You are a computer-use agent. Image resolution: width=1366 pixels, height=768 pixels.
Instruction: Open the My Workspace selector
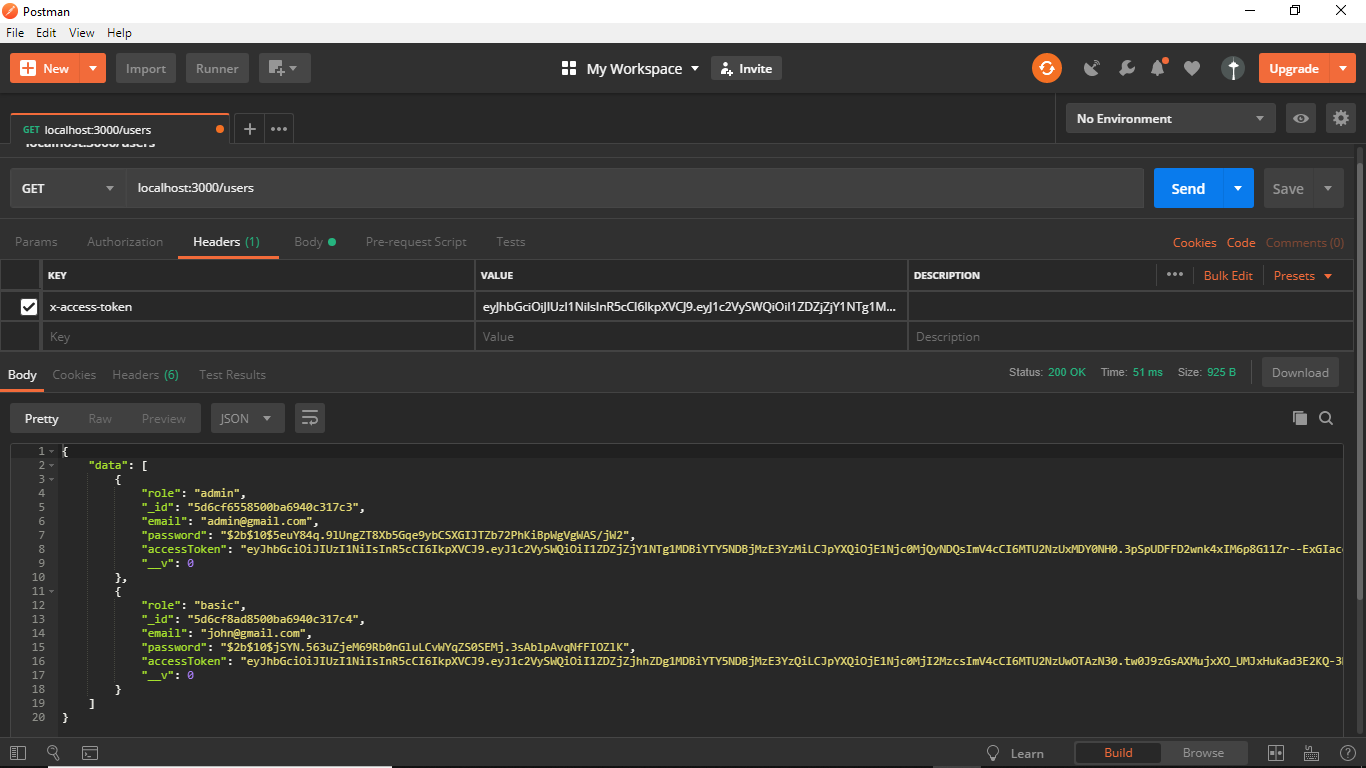click(631, 68)
